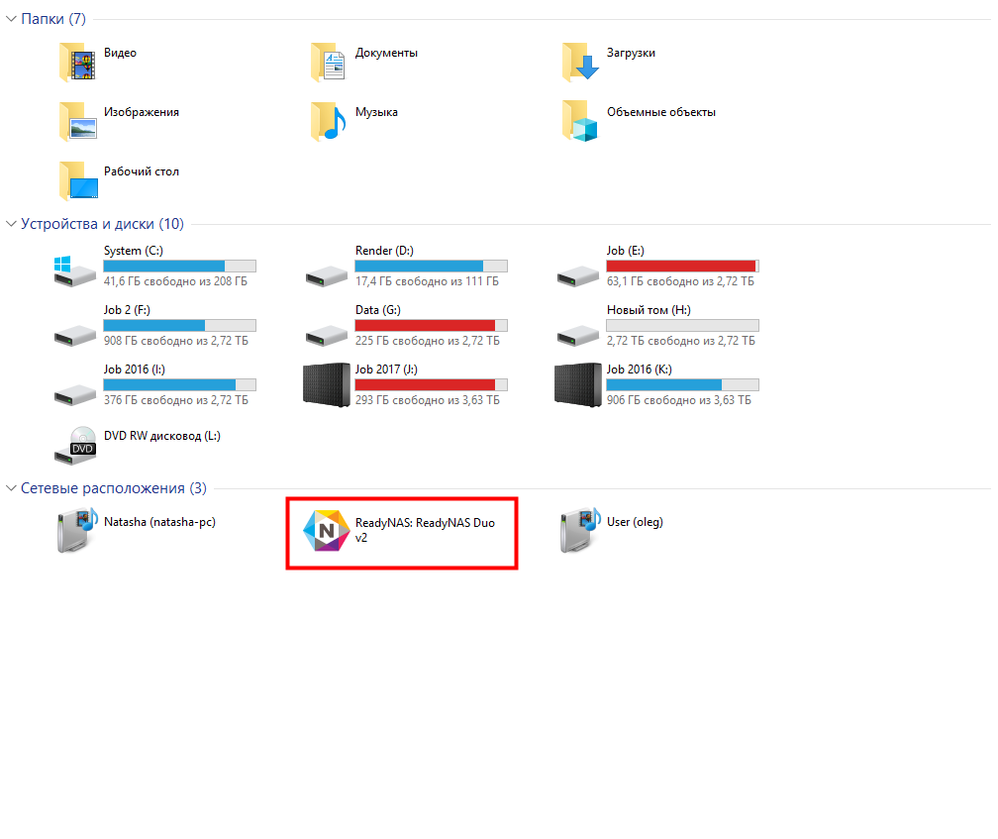Select the Job (E:) drive icon
The width and height of the screenshot is (998, 839).
[578, 276]
